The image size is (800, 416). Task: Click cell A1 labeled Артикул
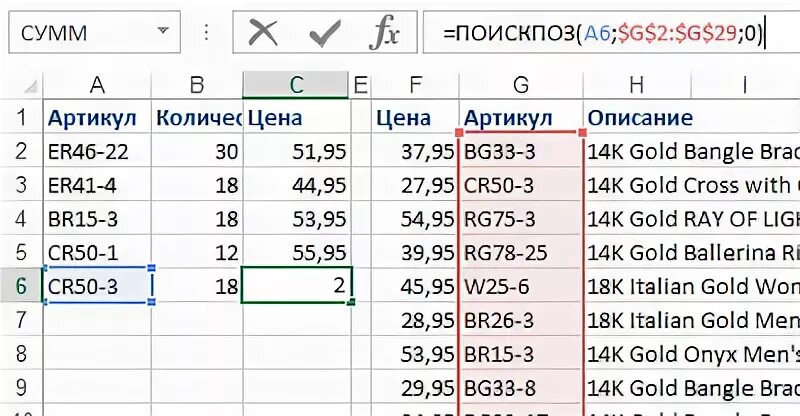[x=97, y=117]
